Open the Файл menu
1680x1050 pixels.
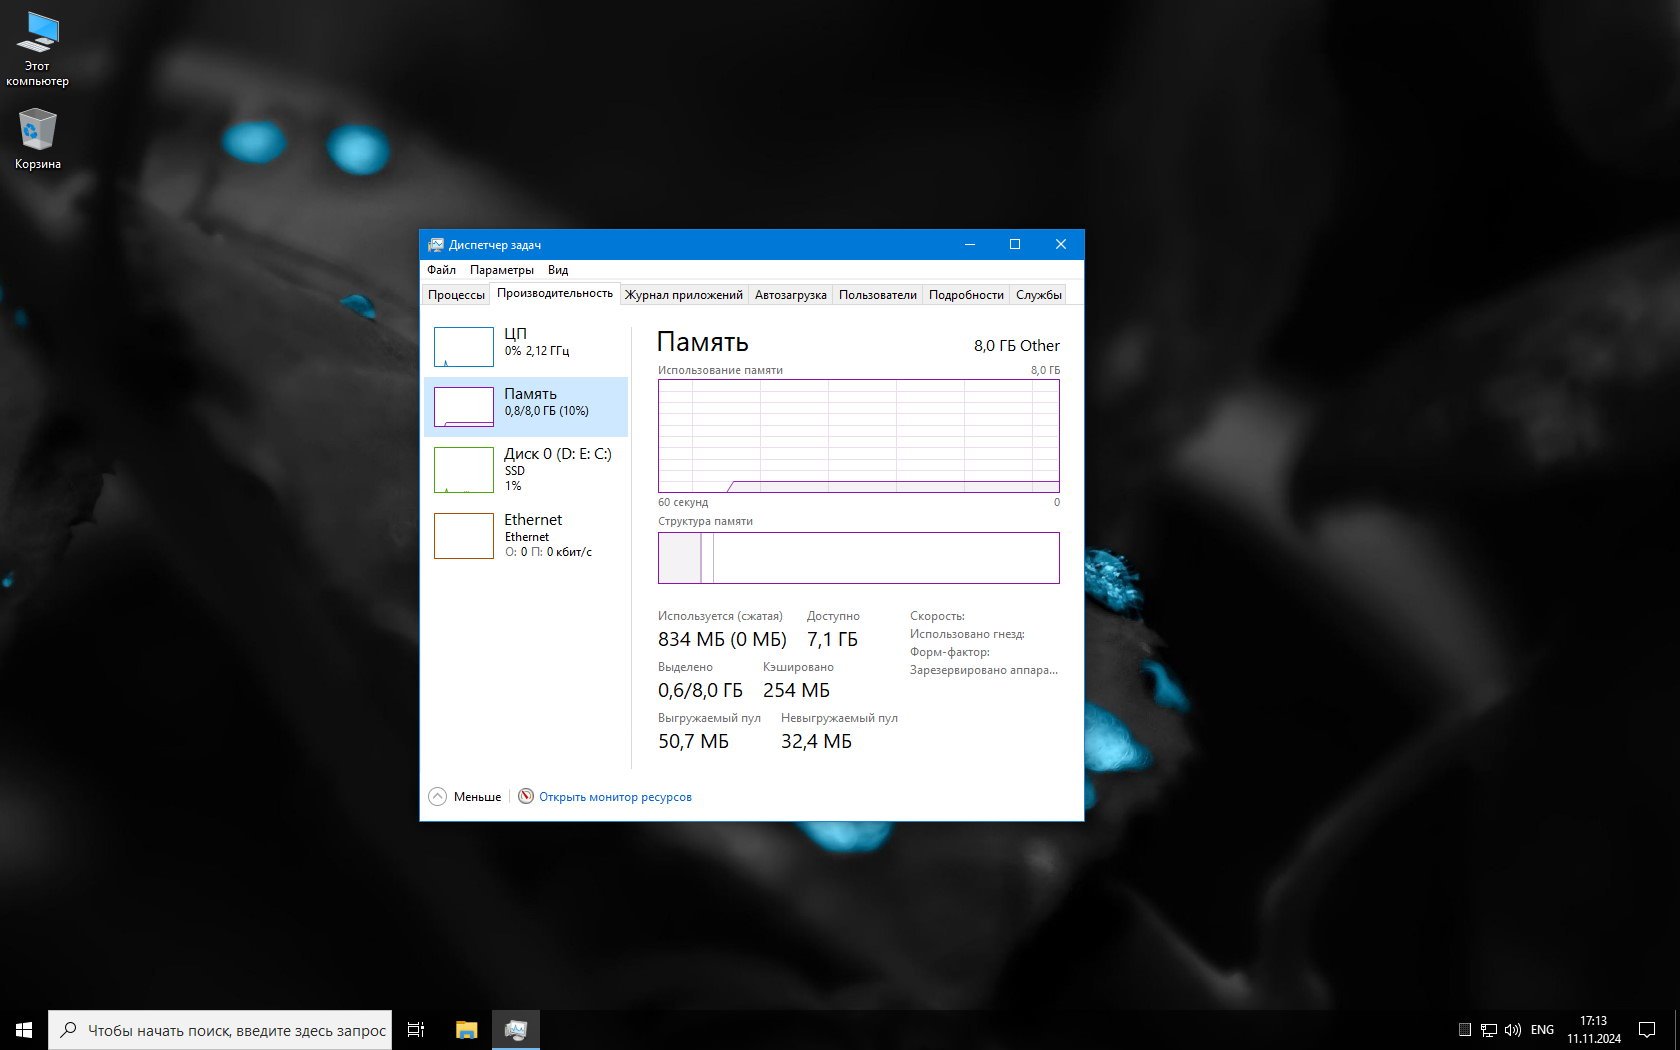coord(441,270)
